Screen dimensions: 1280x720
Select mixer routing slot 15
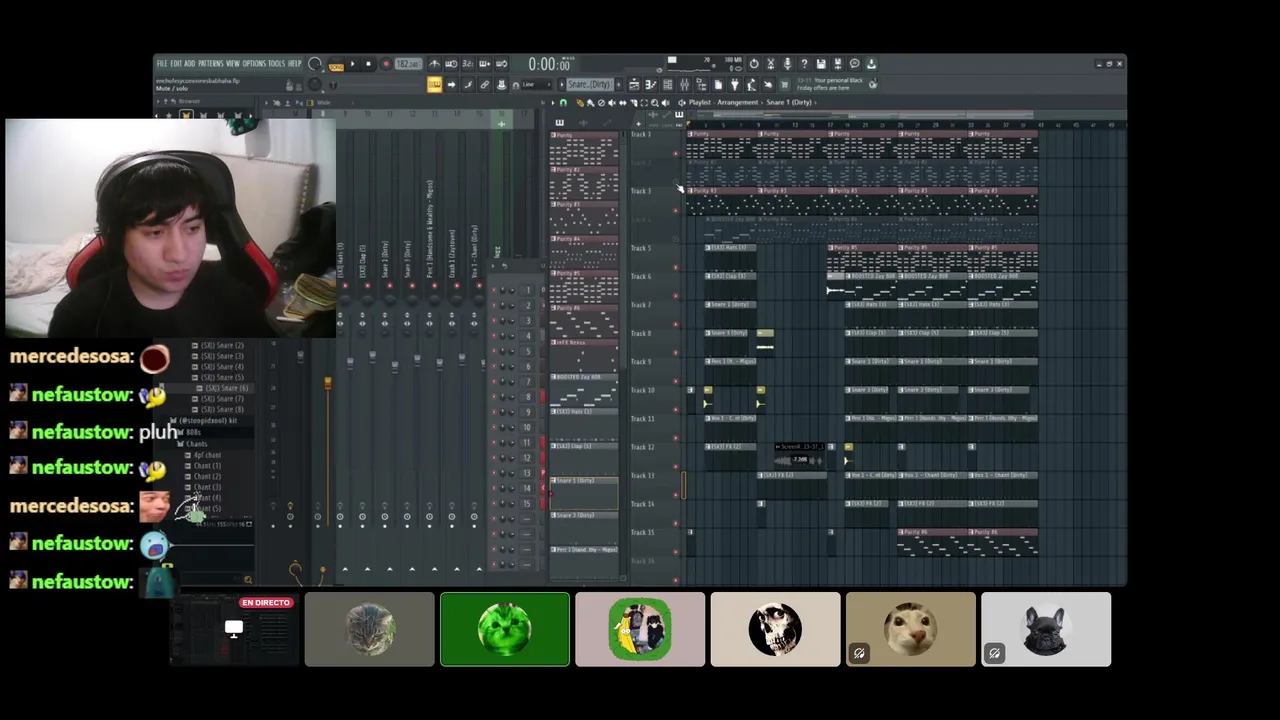[x=527, y=503]
